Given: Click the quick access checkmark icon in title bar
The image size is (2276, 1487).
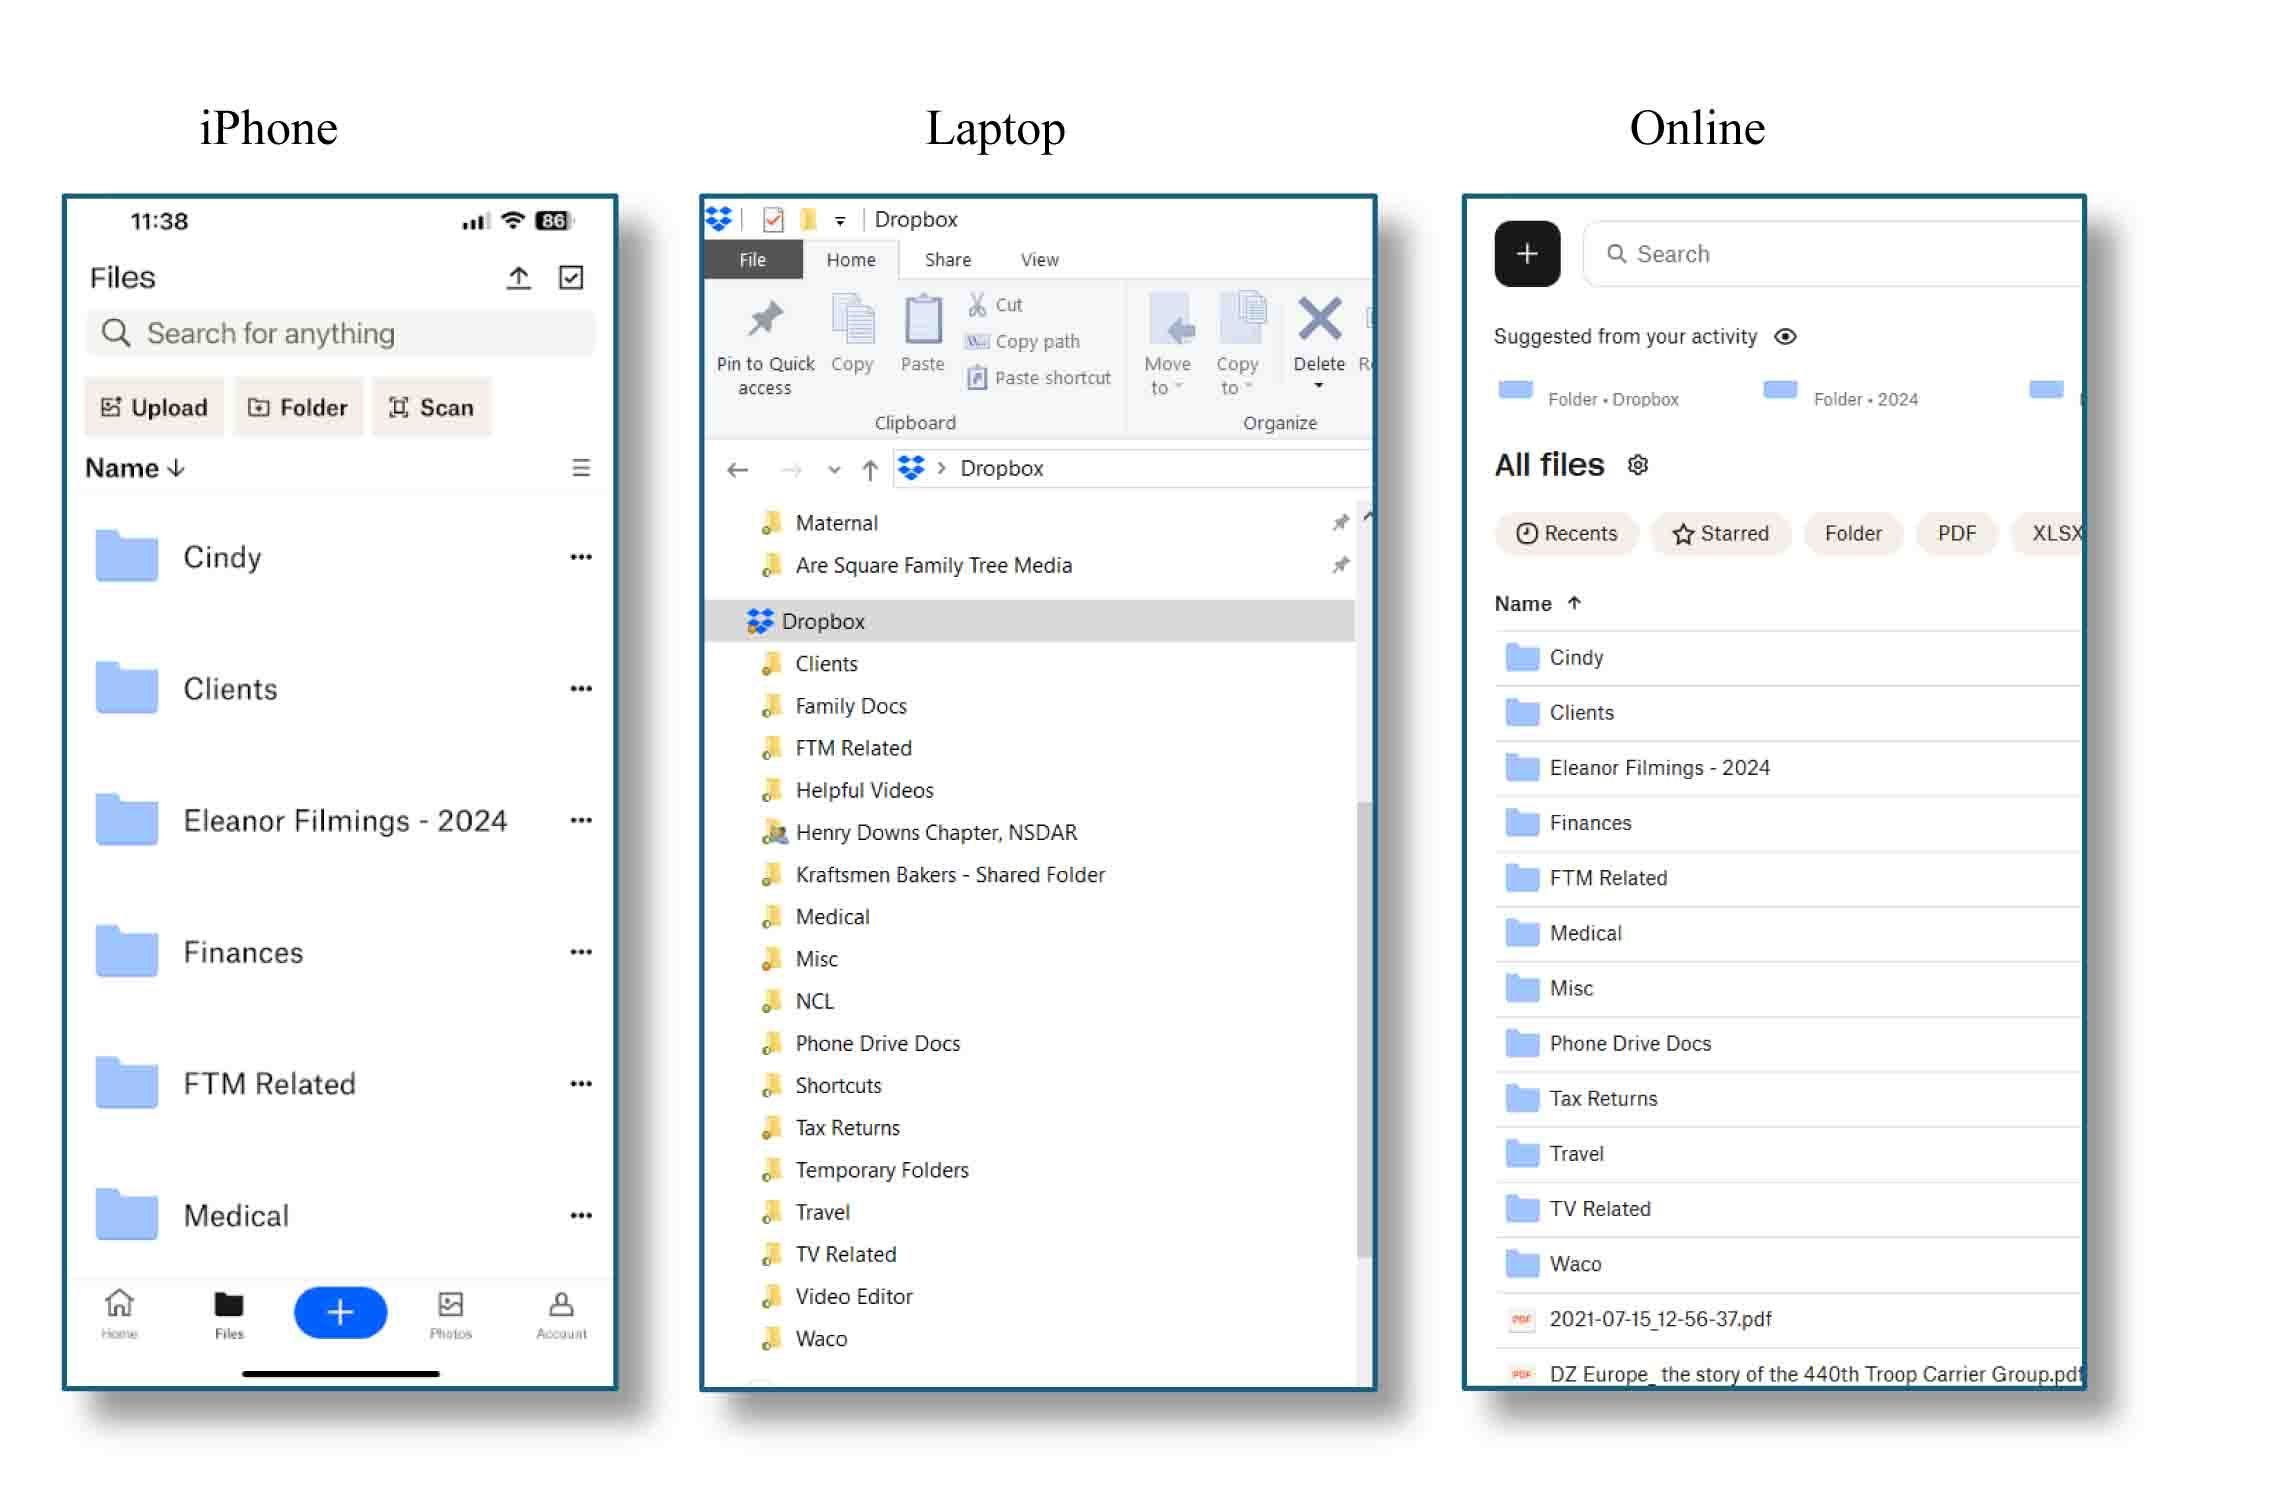Looking at the screenshot, I should click(x=773, y=220).
